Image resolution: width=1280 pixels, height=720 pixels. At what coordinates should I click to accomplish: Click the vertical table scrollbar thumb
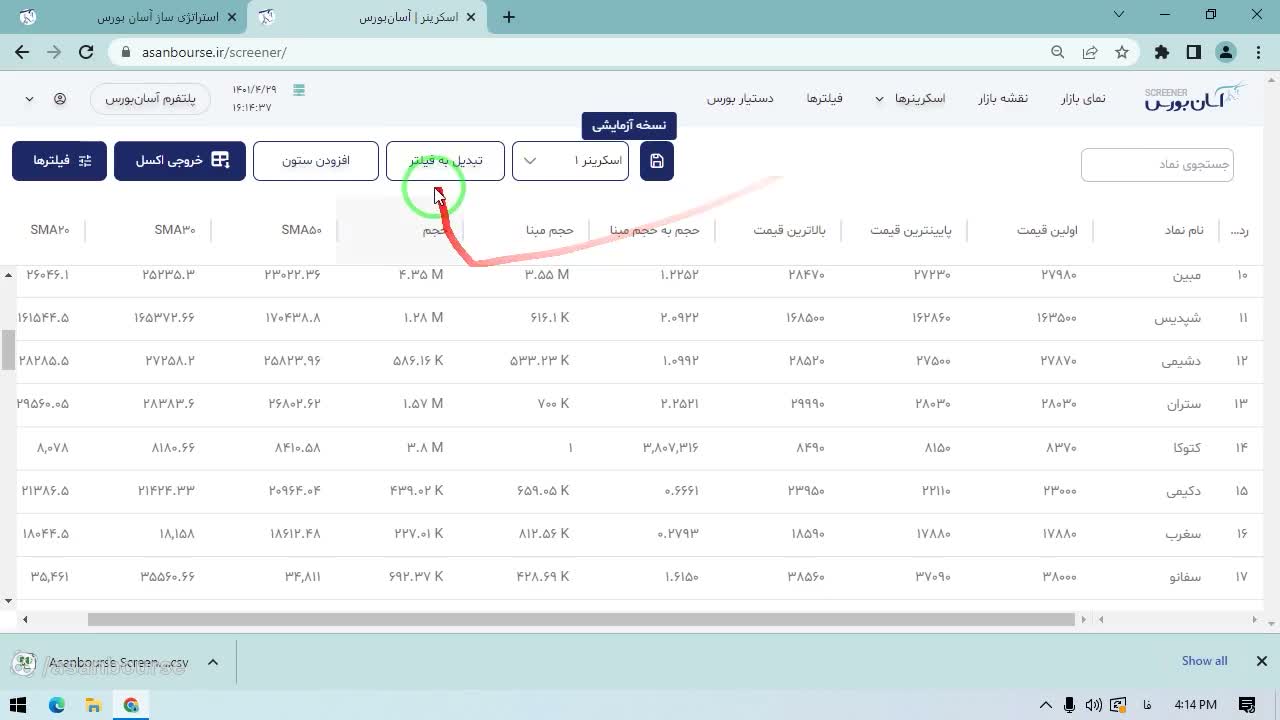point(8,350)
